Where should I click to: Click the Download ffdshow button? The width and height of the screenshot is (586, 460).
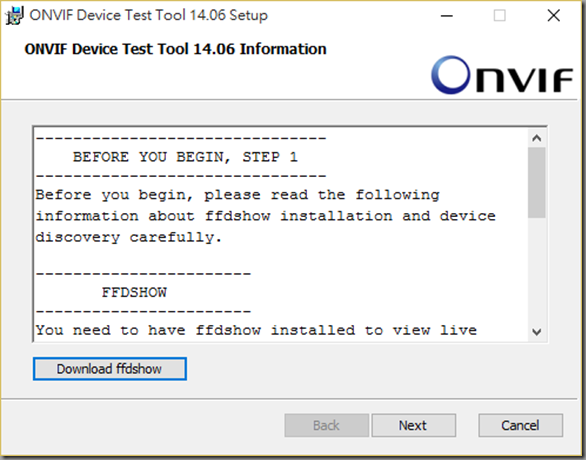110,369
